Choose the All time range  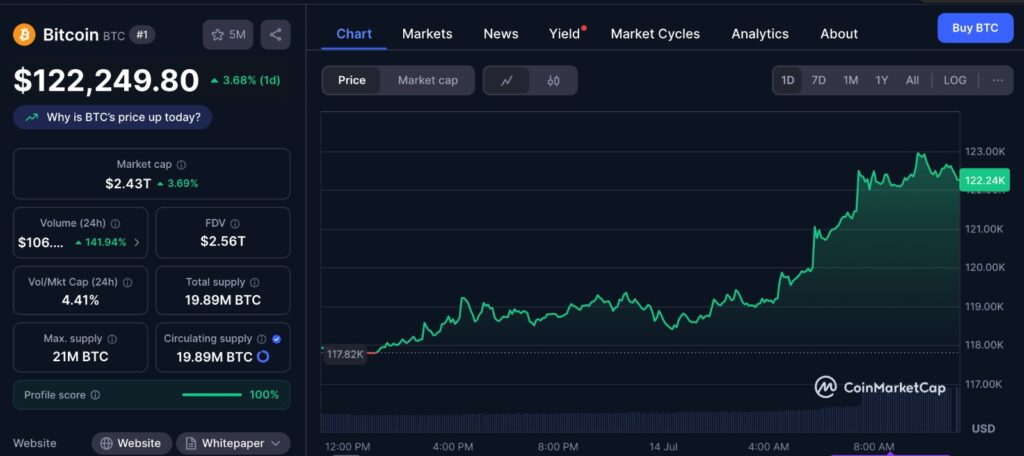912,80
